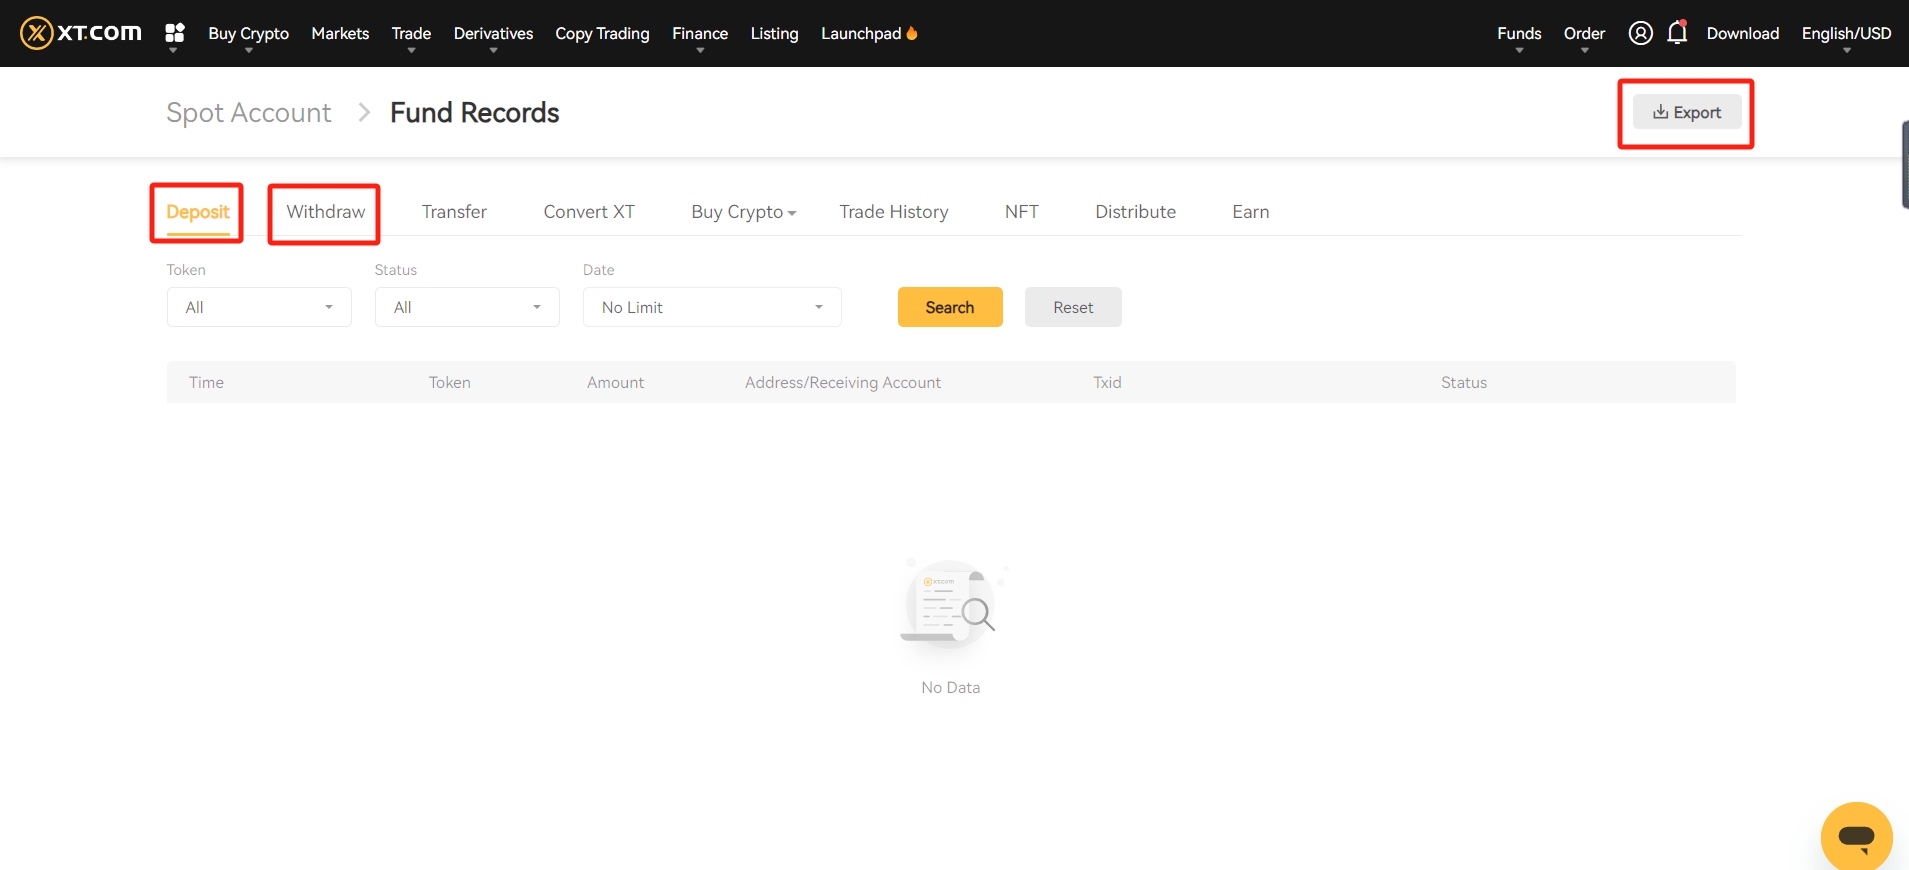Select the Transfer tab
The image size is (1909, 870).
(x=454, y=212)
